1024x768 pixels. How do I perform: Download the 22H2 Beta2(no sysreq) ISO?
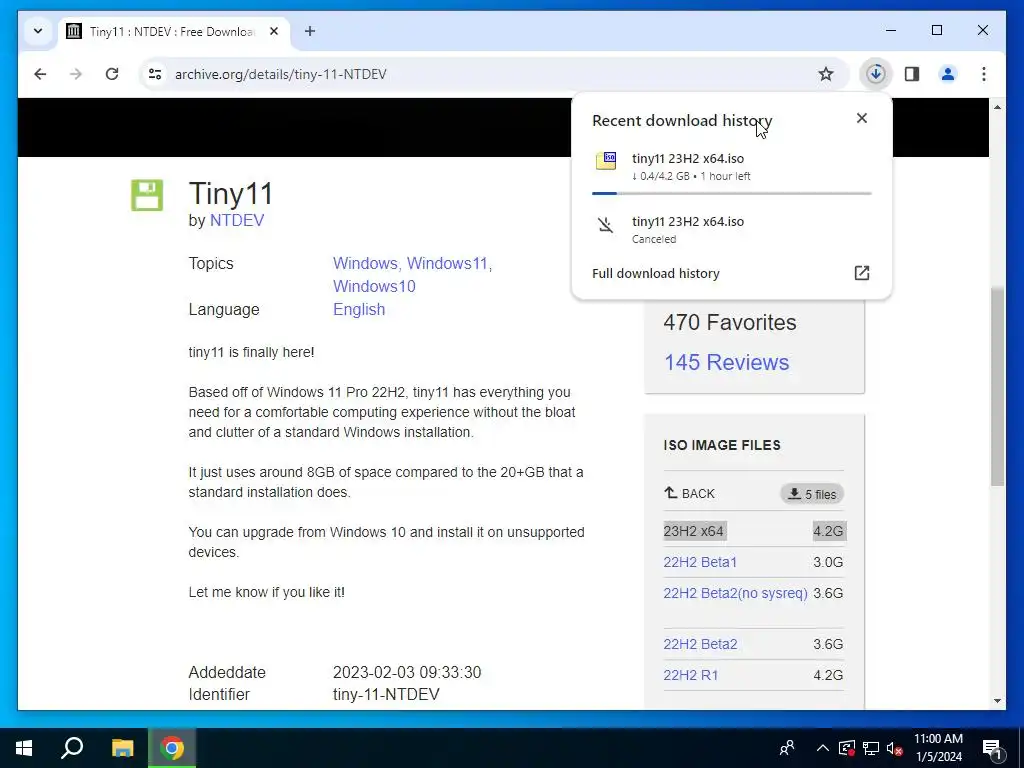point(735,593)
